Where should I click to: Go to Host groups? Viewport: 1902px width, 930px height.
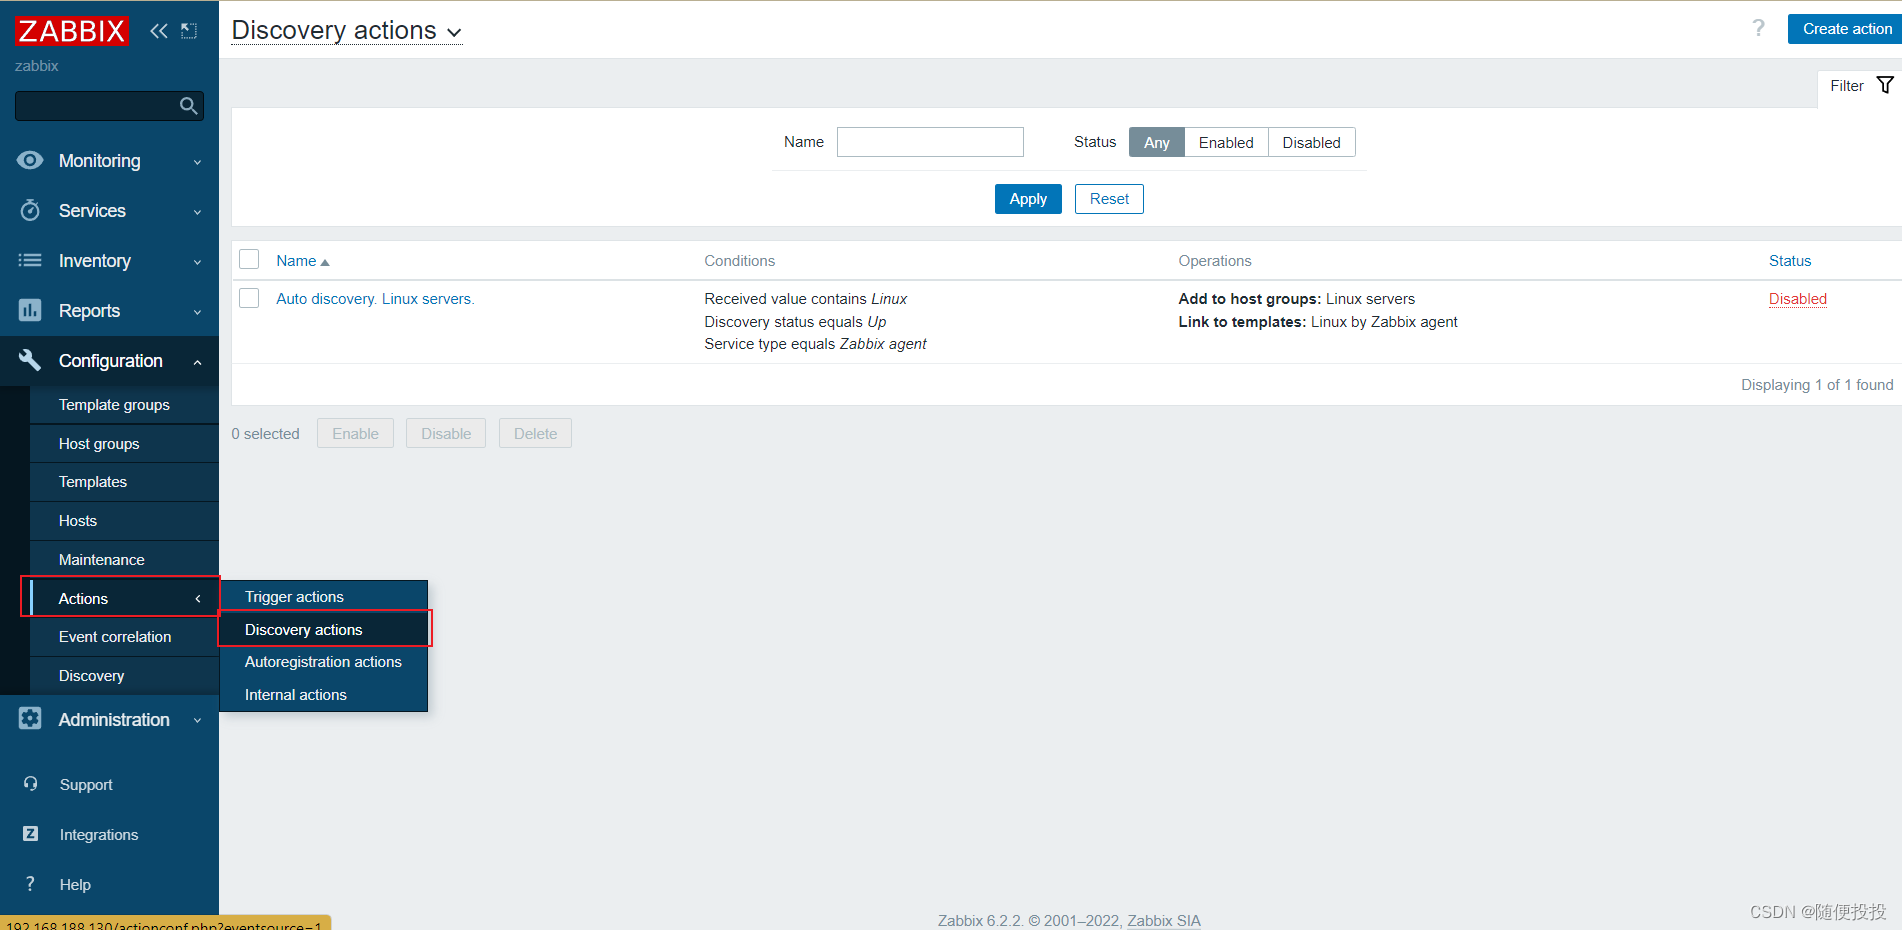click(124, 444)
